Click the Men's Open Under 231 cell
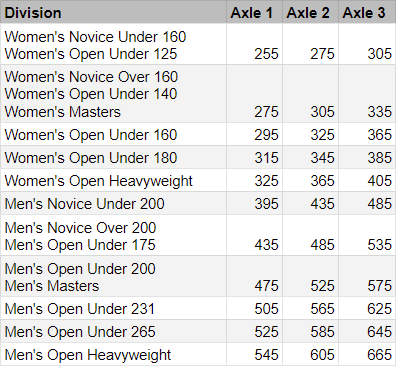 113,308
